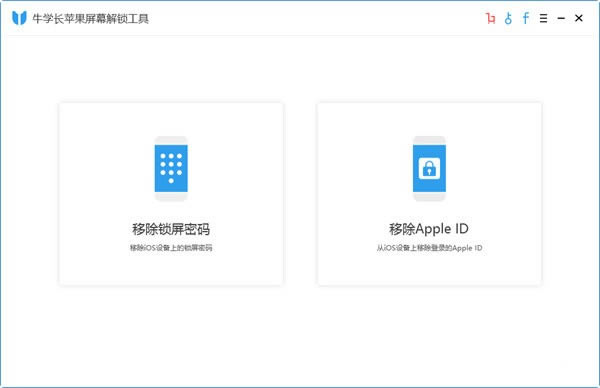This screenshot has width=600, height=388.
Task: Click the blue app logo
Action: (x=19, y=18)
